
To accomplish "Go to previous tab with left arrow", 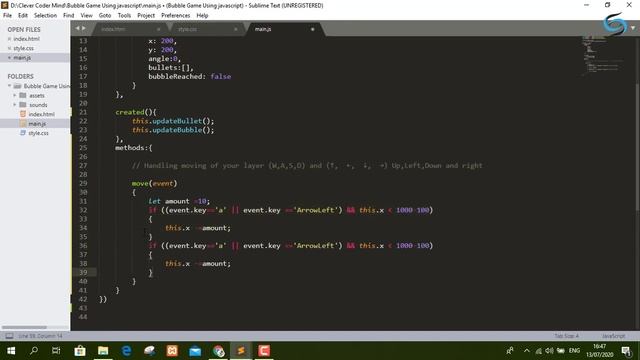I will pyautogui.click(x=77, y=28).
